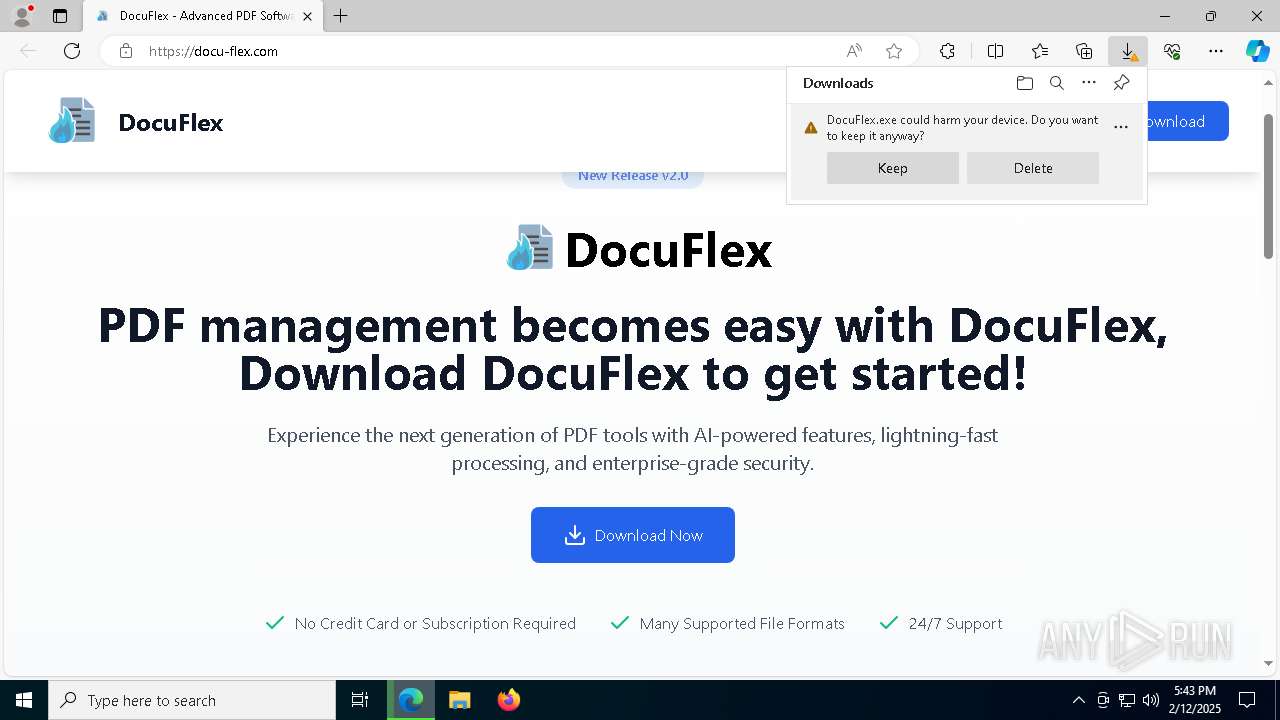Click the large DocuFlex hero logo
The image size is (1280, 720).
pos(530,247)
